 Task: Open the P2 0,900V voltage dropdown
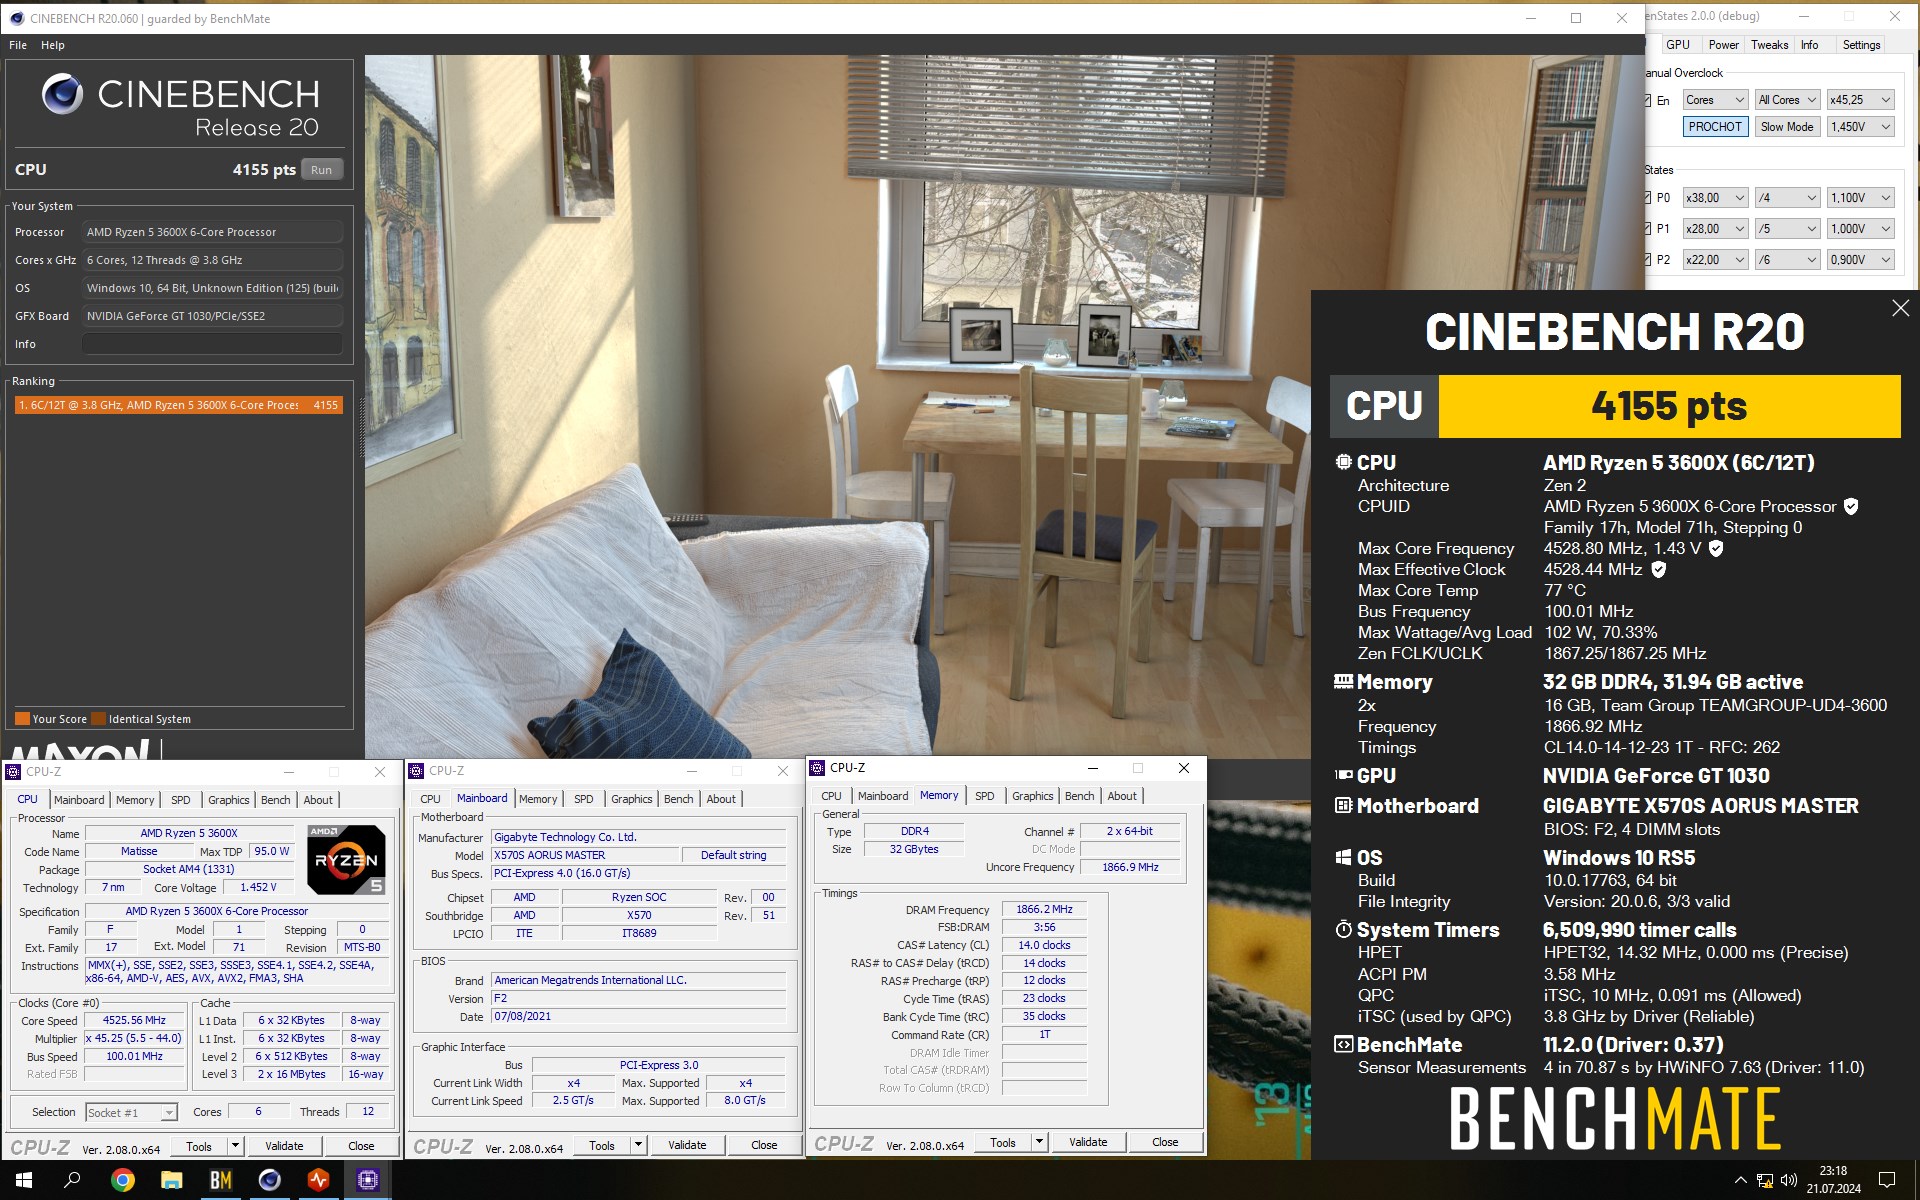coord(1860,260)
